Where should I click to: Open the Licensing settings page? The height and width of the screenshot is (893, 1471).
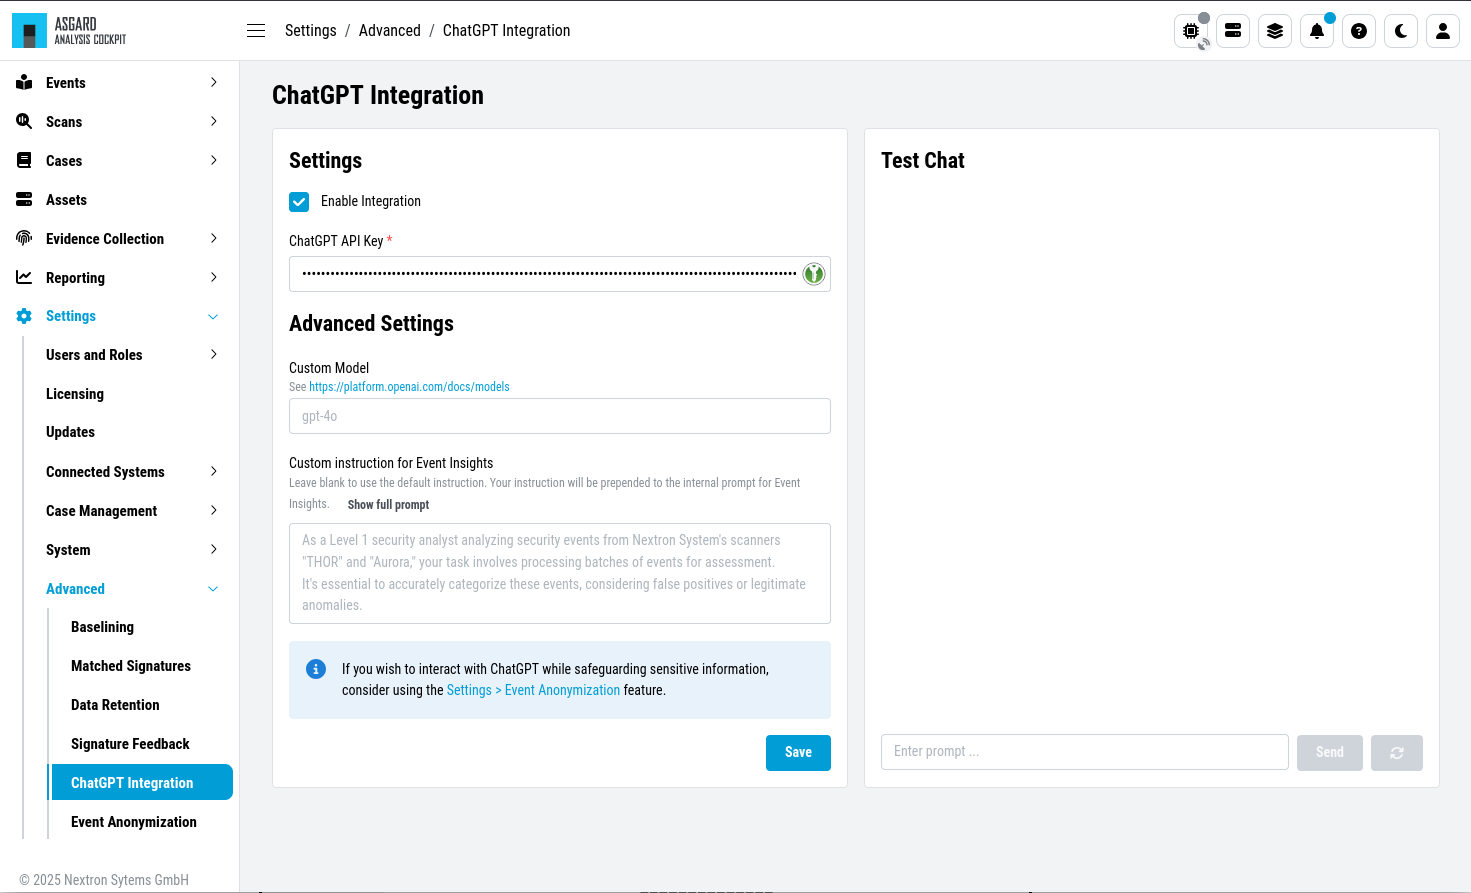pyautogui.click(x=75, y=394)
